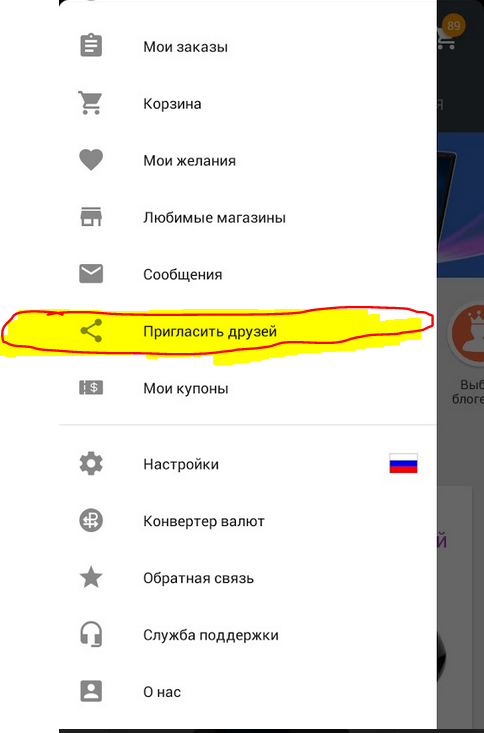This screenshot has width=484, height=733.
Task: Tap the shopping cart icon beside Корзина
Action: point(90,102)
